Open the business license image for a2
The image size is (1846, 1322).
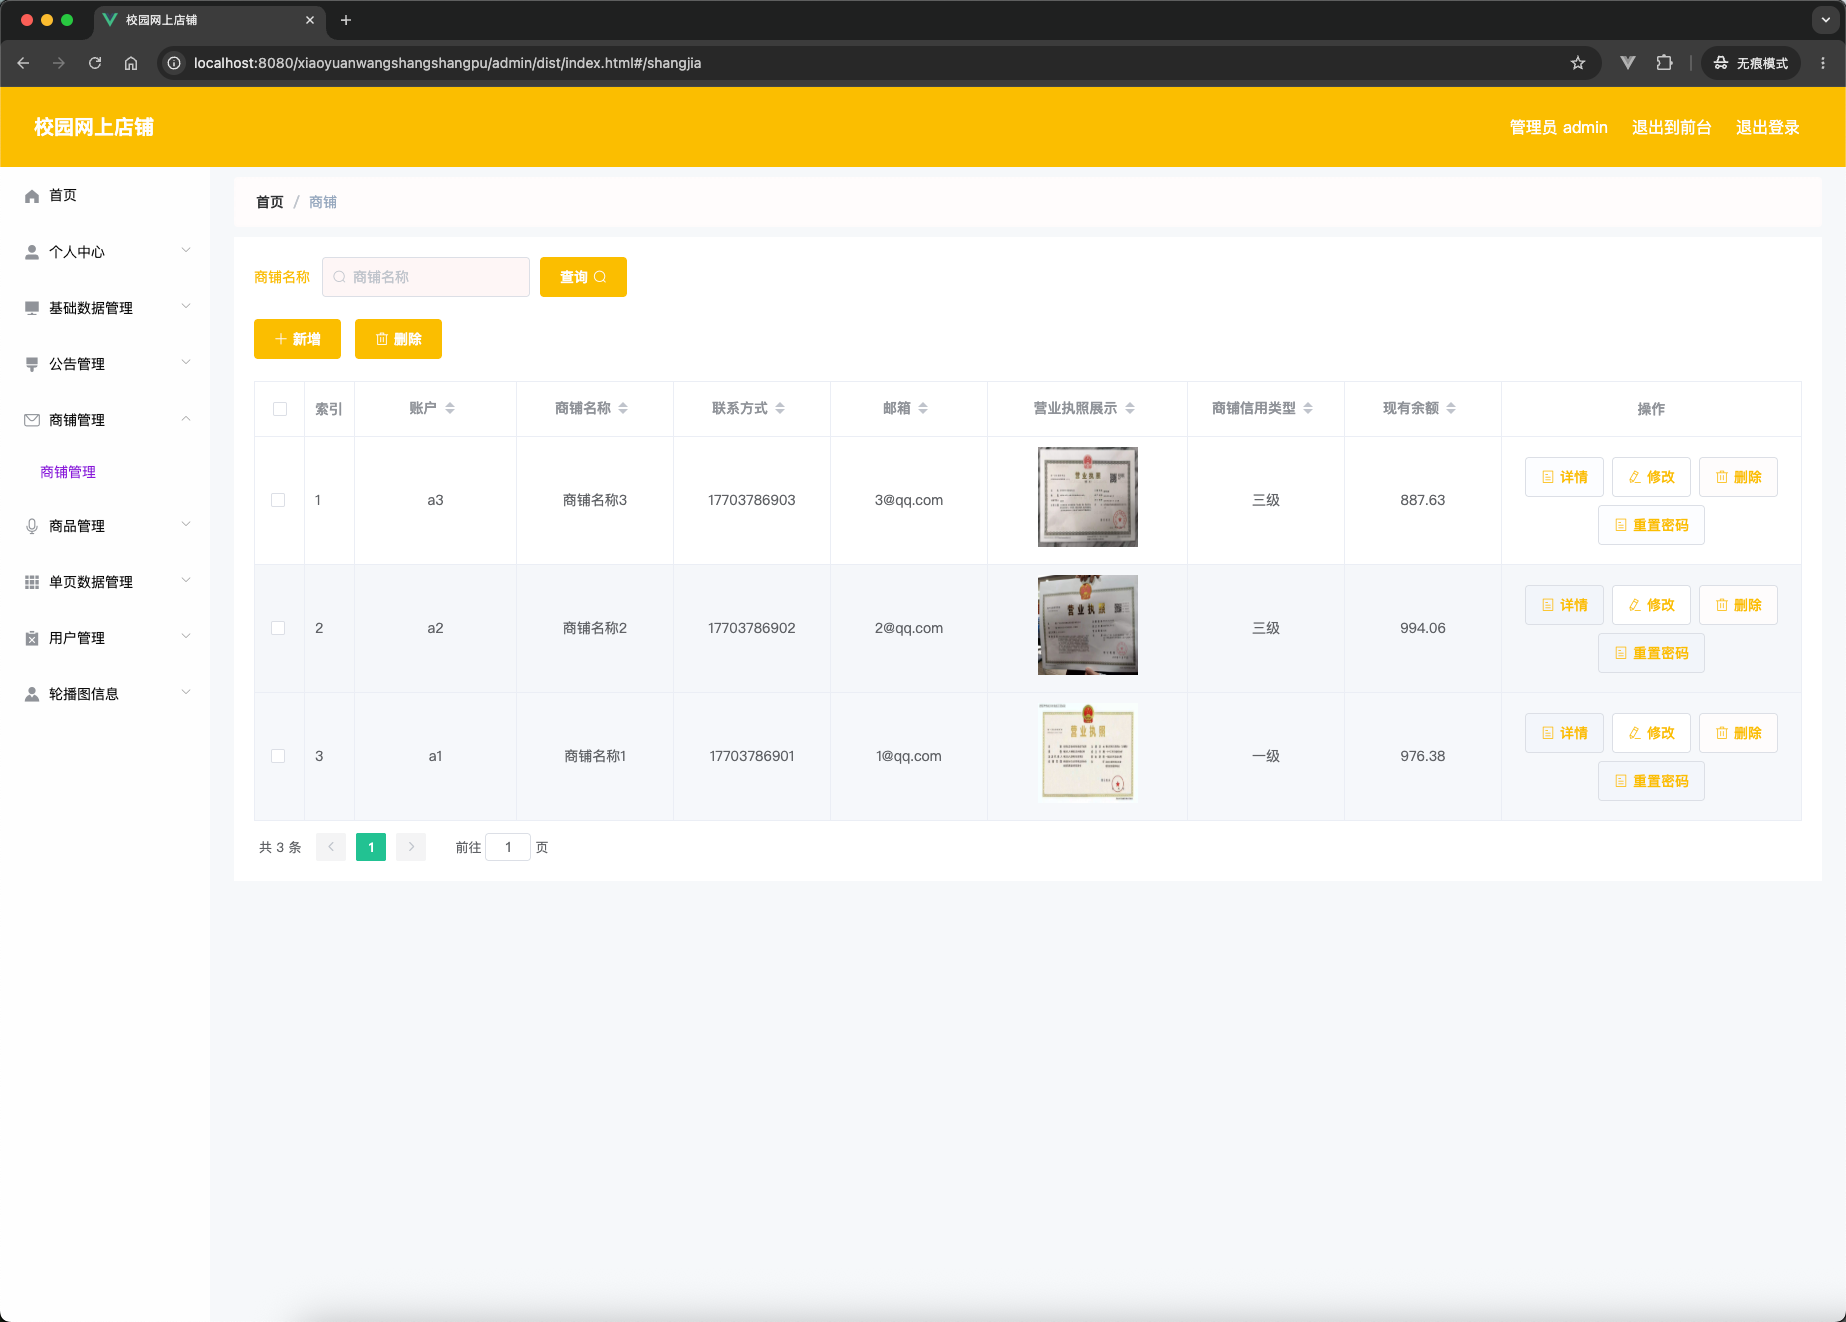(1088, 625)
